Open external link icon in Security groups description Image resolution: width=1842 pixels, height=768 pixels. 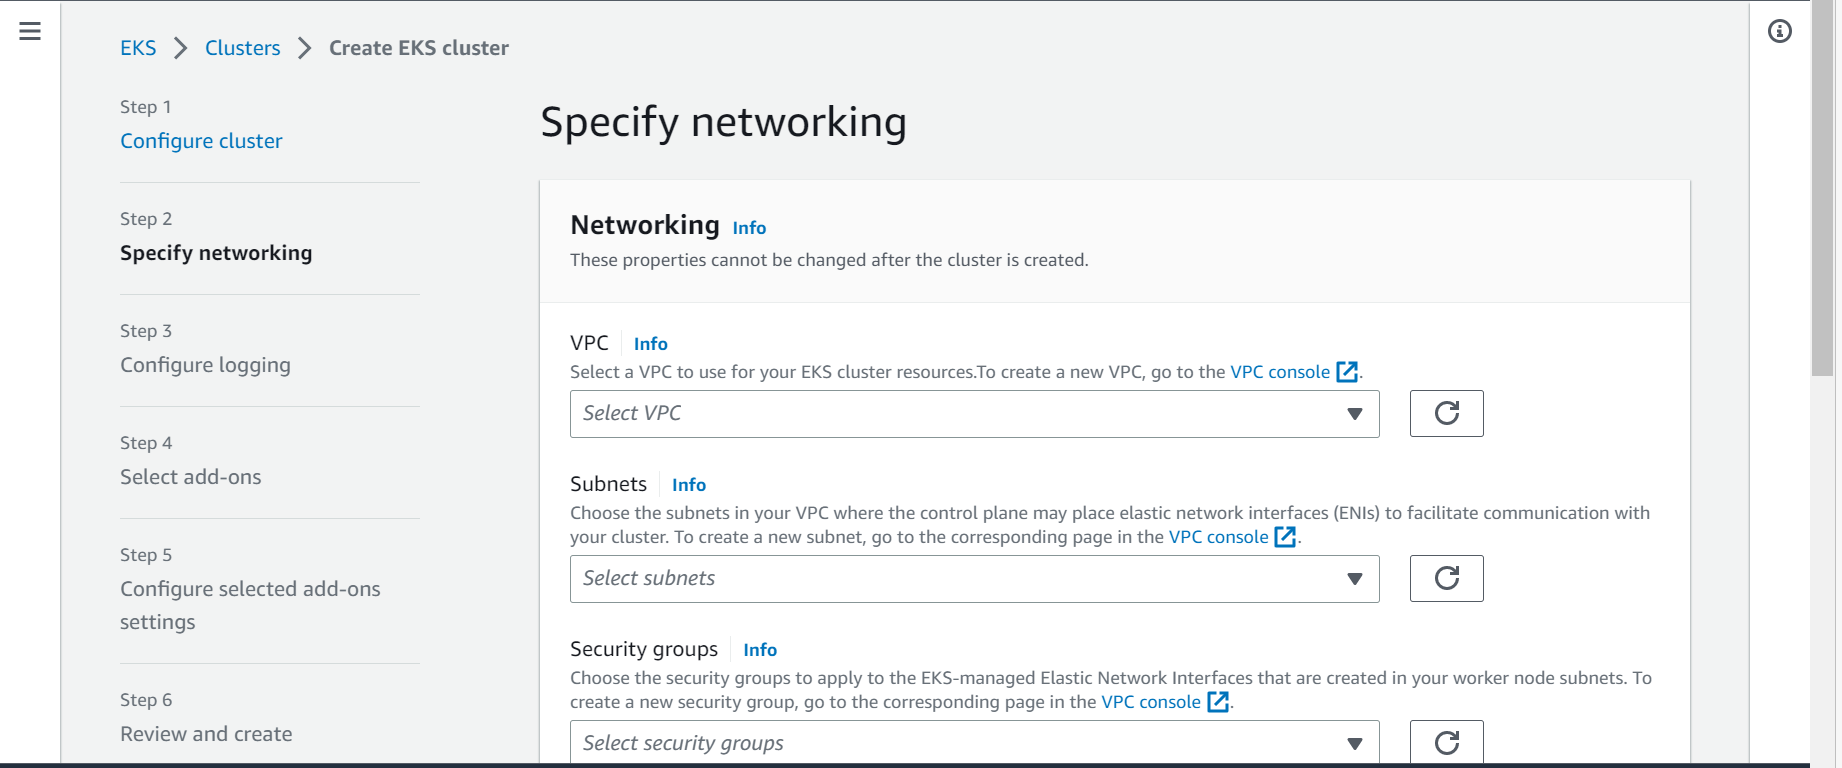pyautogui.click(x=1218, y=702)
